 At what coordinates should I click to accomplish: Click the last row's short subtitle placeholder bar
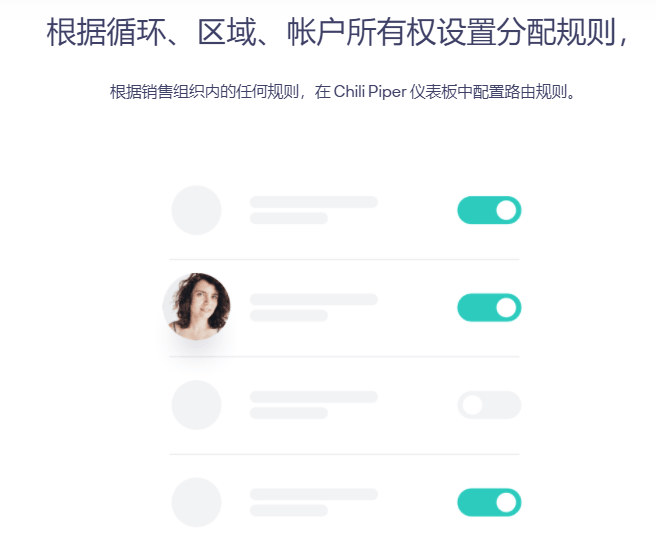289,510
